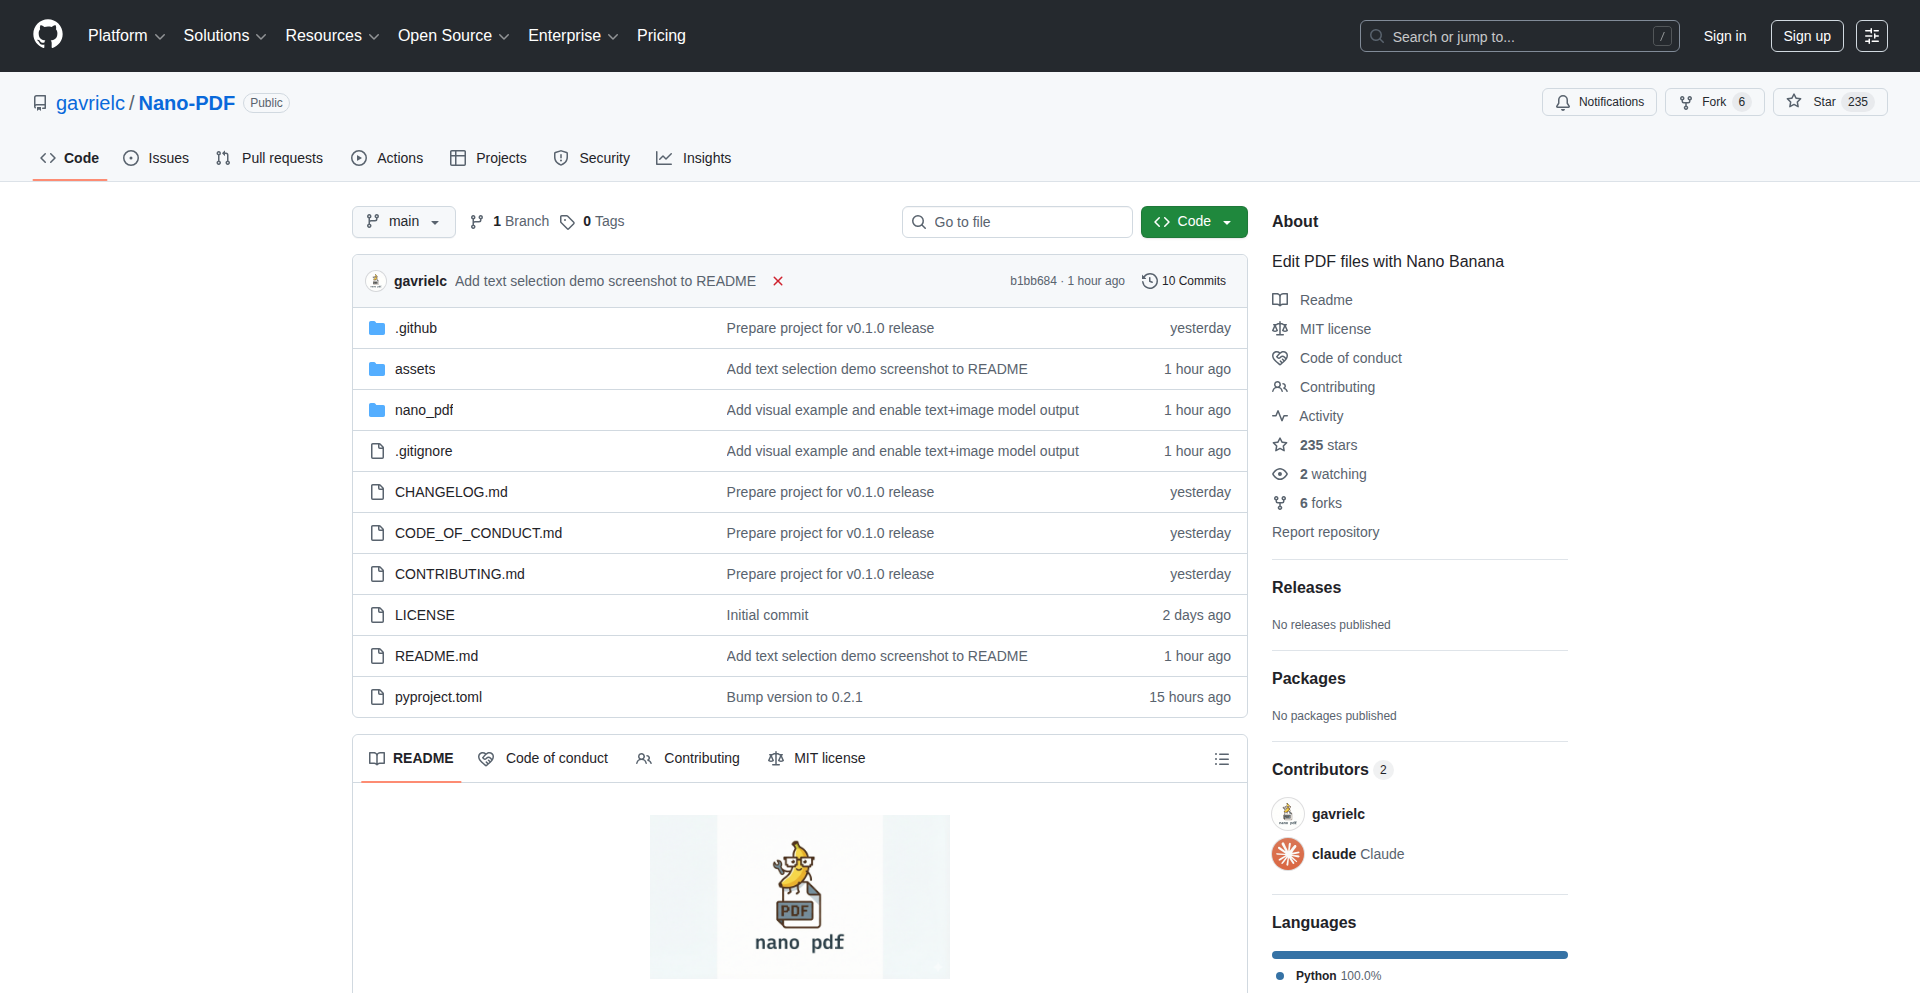This screenshot has width=1920, height=993.
Task: Click the claude contributor avatar
Action: pyautogui.click(x=1287, y=854)
